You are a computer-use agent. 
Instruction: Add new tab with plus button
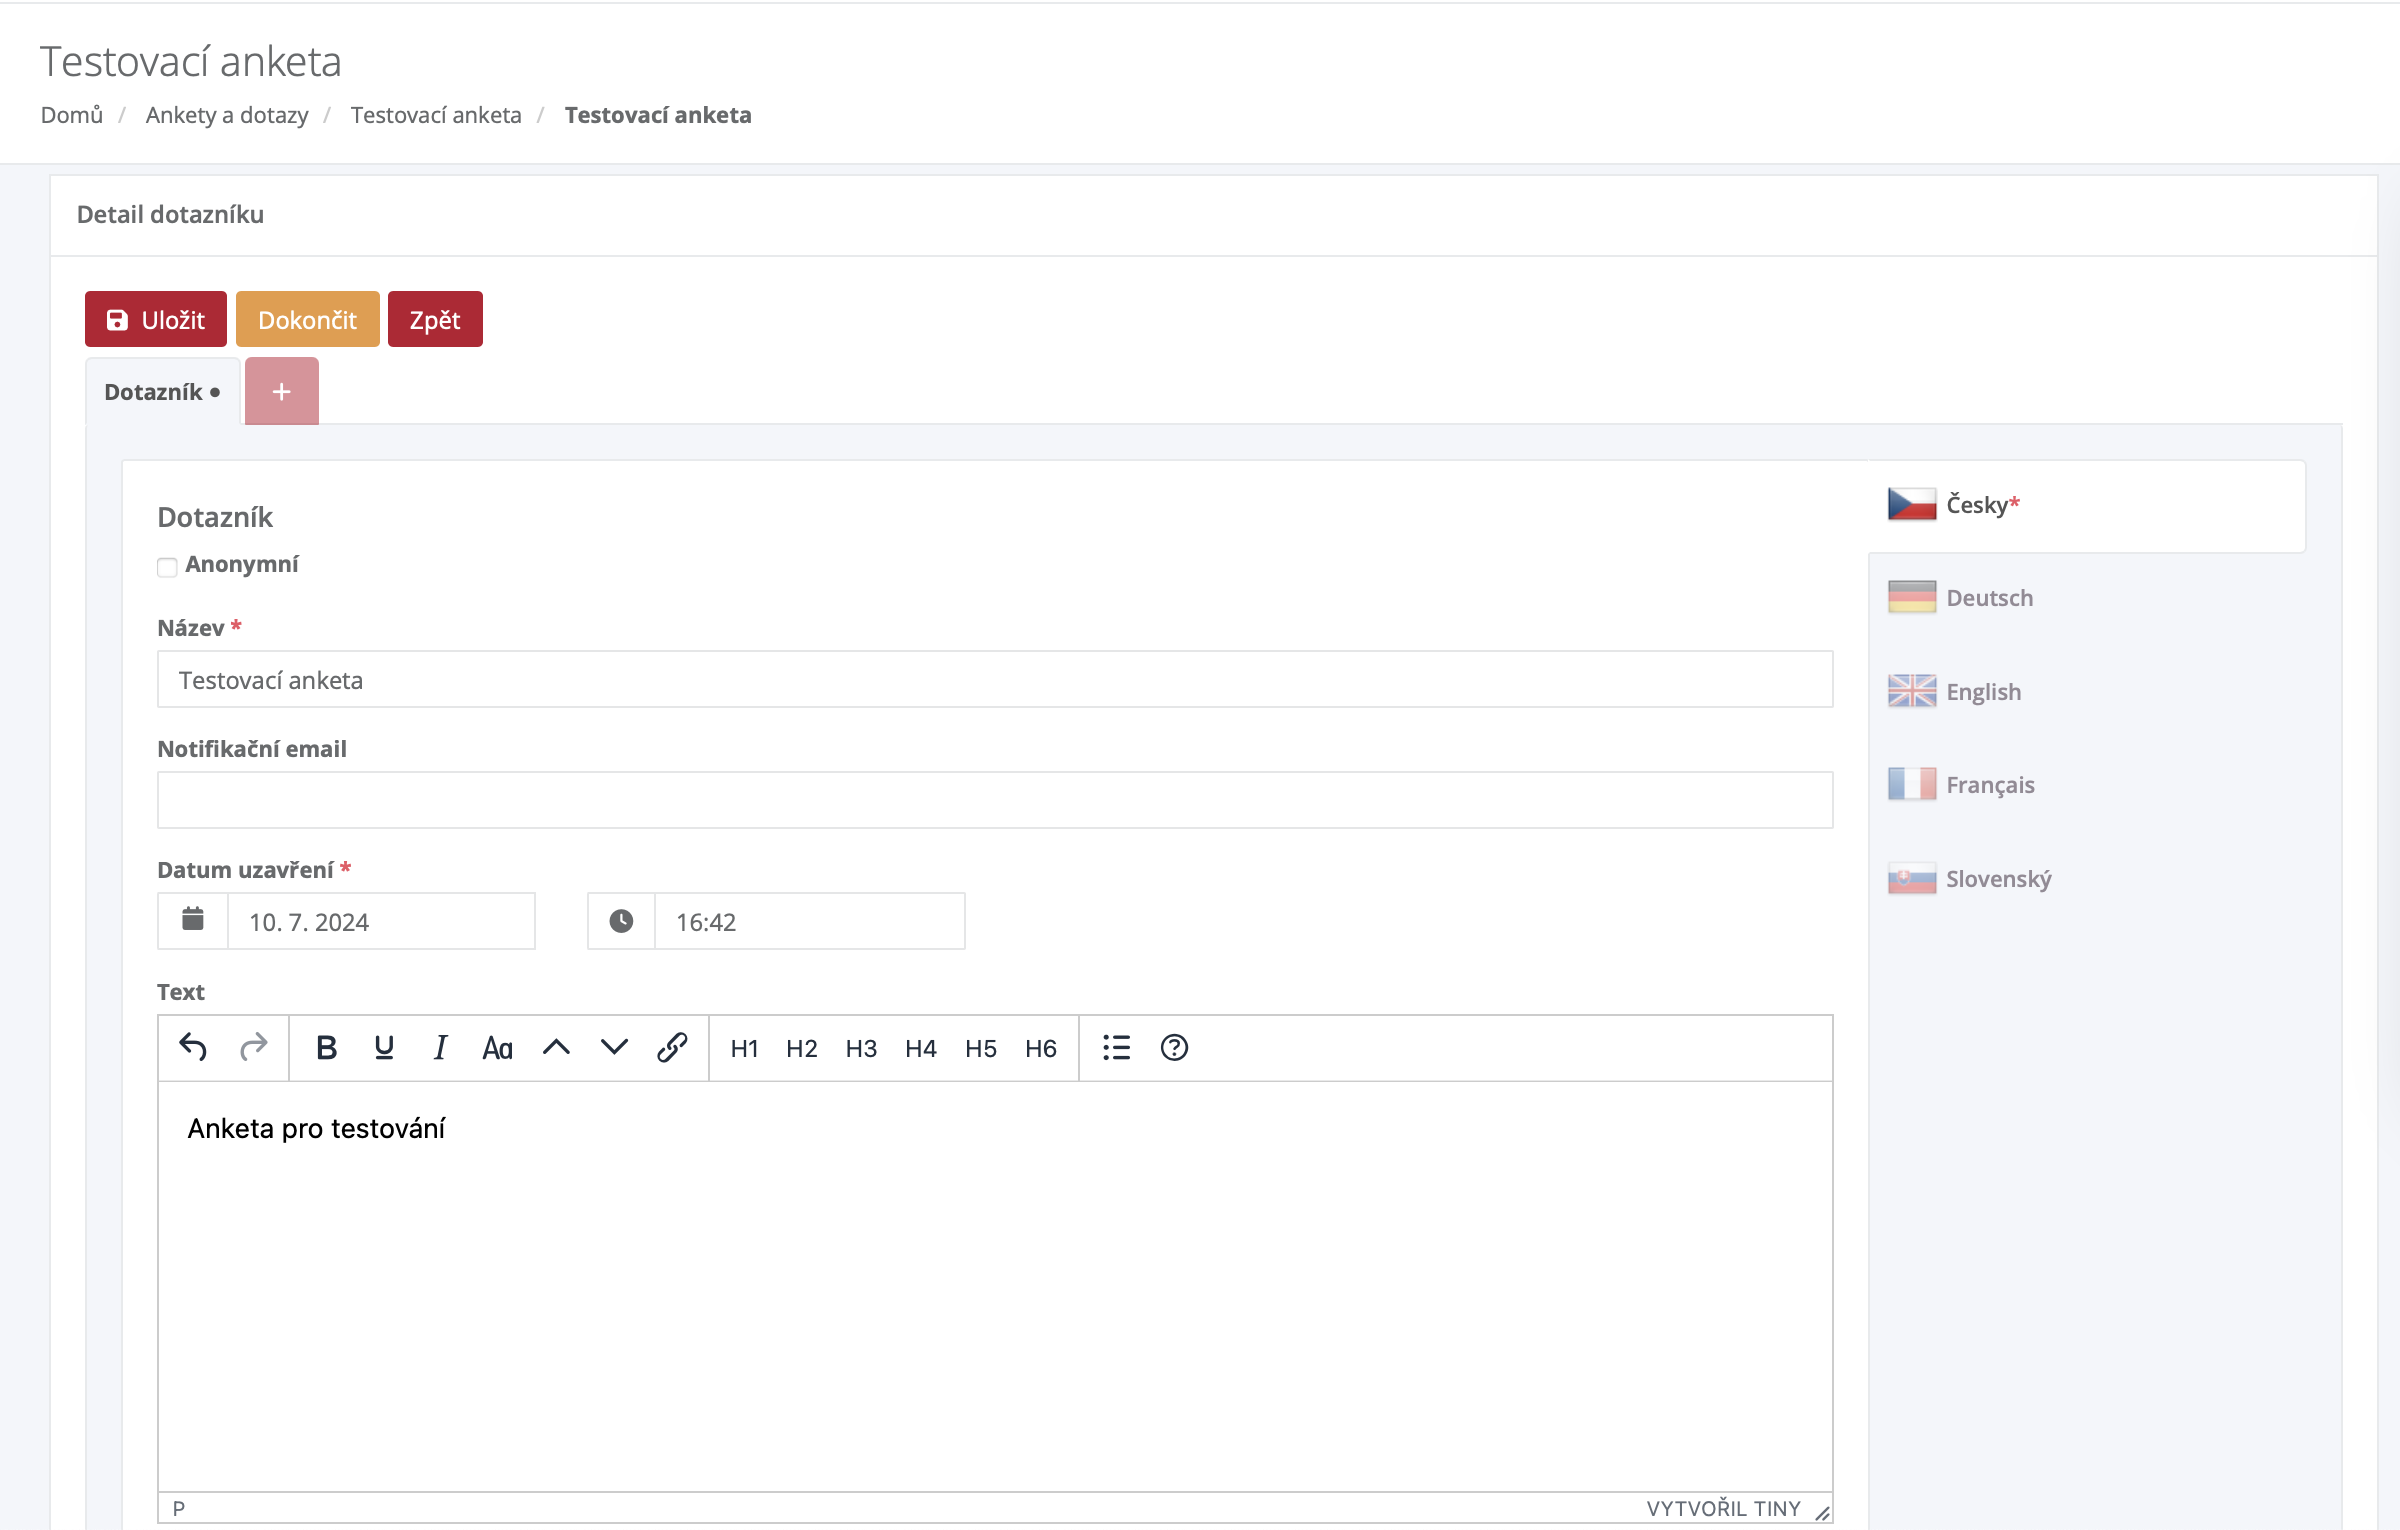pos(281,391)
